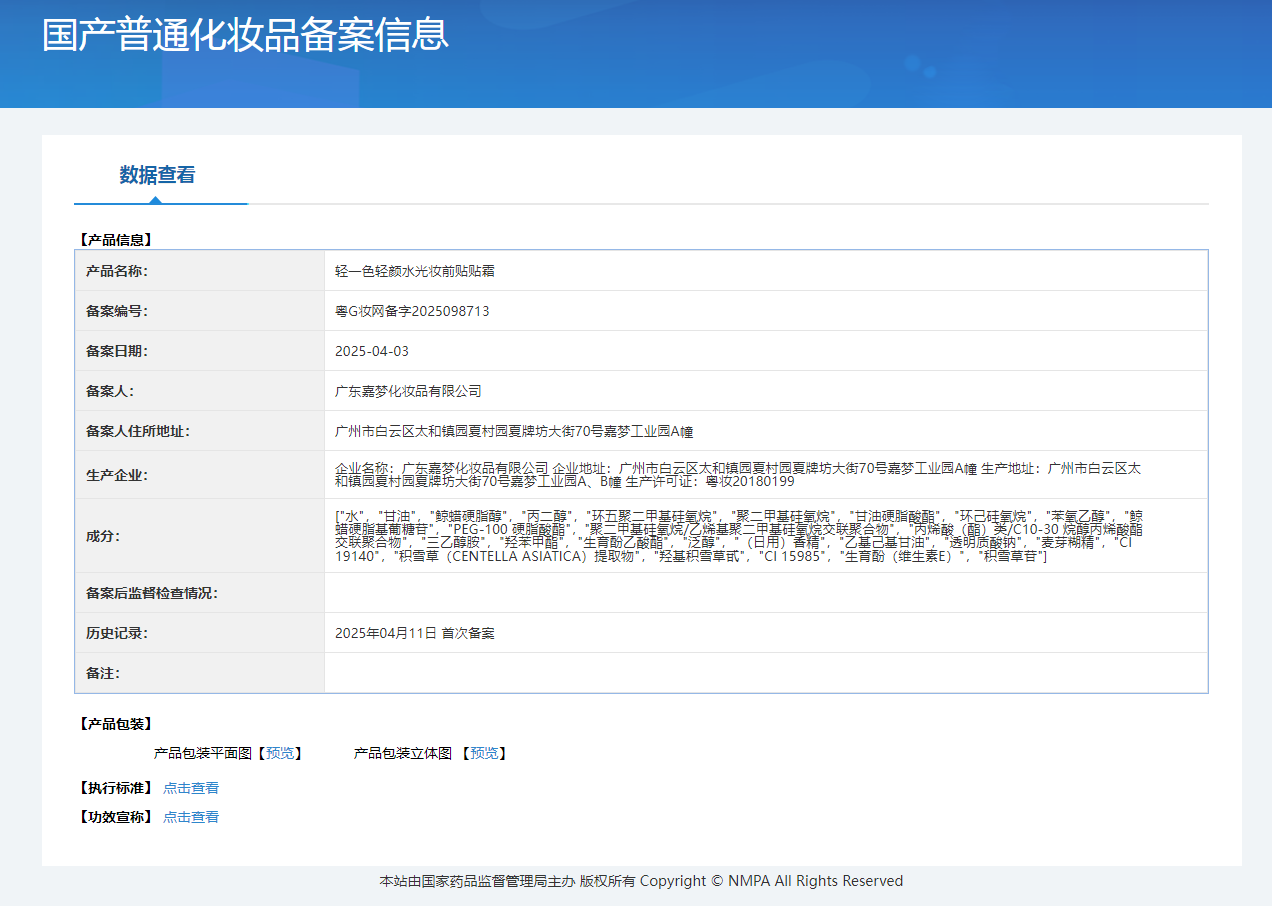Image resolution: width=1272 pixels, height=906 pixels.
Task: Click the 备案编号 value 粤G妆网备字2025098713
Action: pyautogui.click(x=412, y=311)
